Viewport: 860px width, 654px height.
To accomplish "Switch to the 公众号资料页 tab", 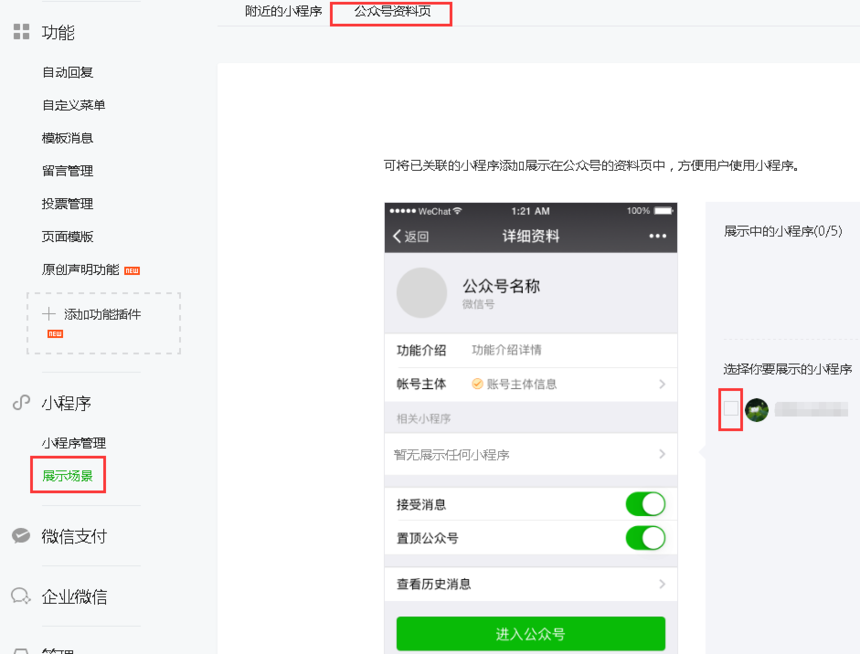I will [392, 12].
